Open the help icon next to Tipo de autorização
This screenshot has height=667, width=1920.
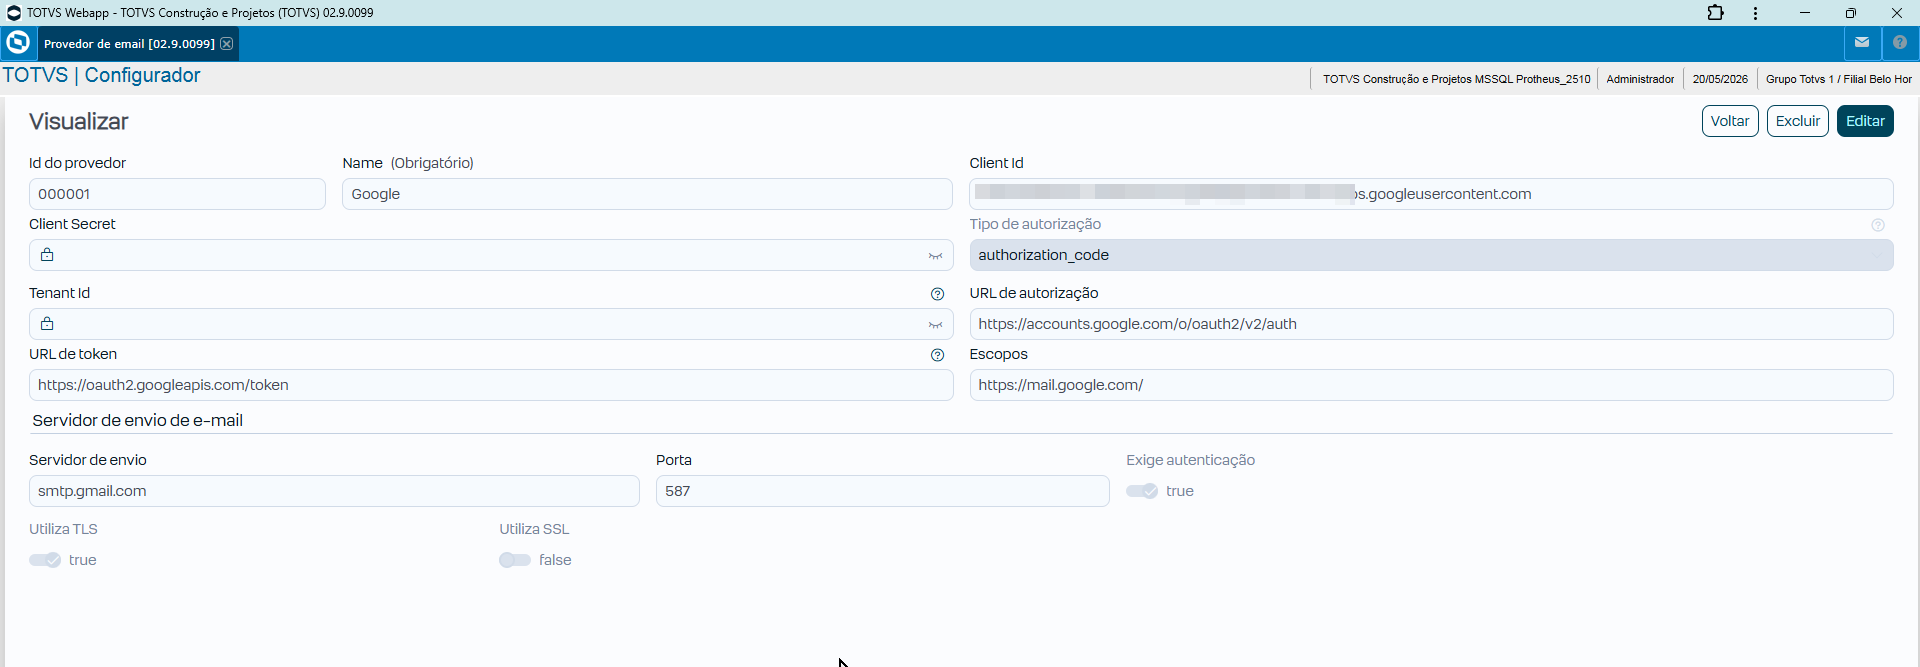click(x=1878, y=225)
